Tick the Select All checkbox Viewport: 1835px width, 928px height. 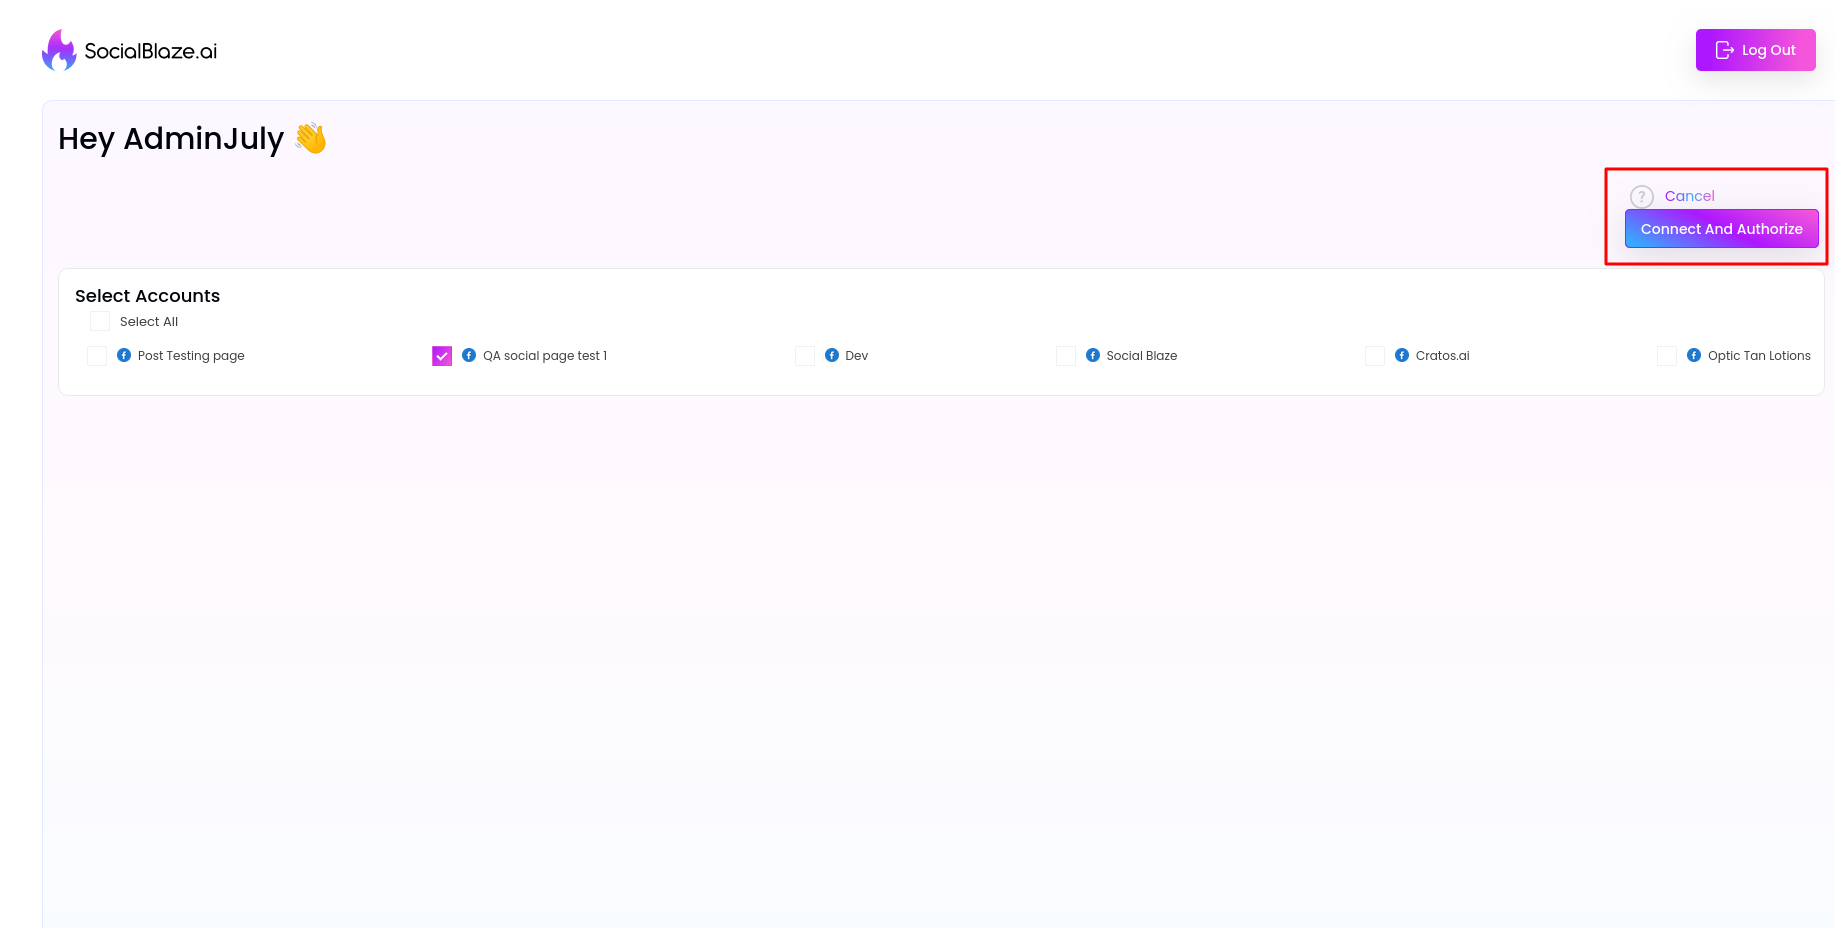tap(100, 321)
